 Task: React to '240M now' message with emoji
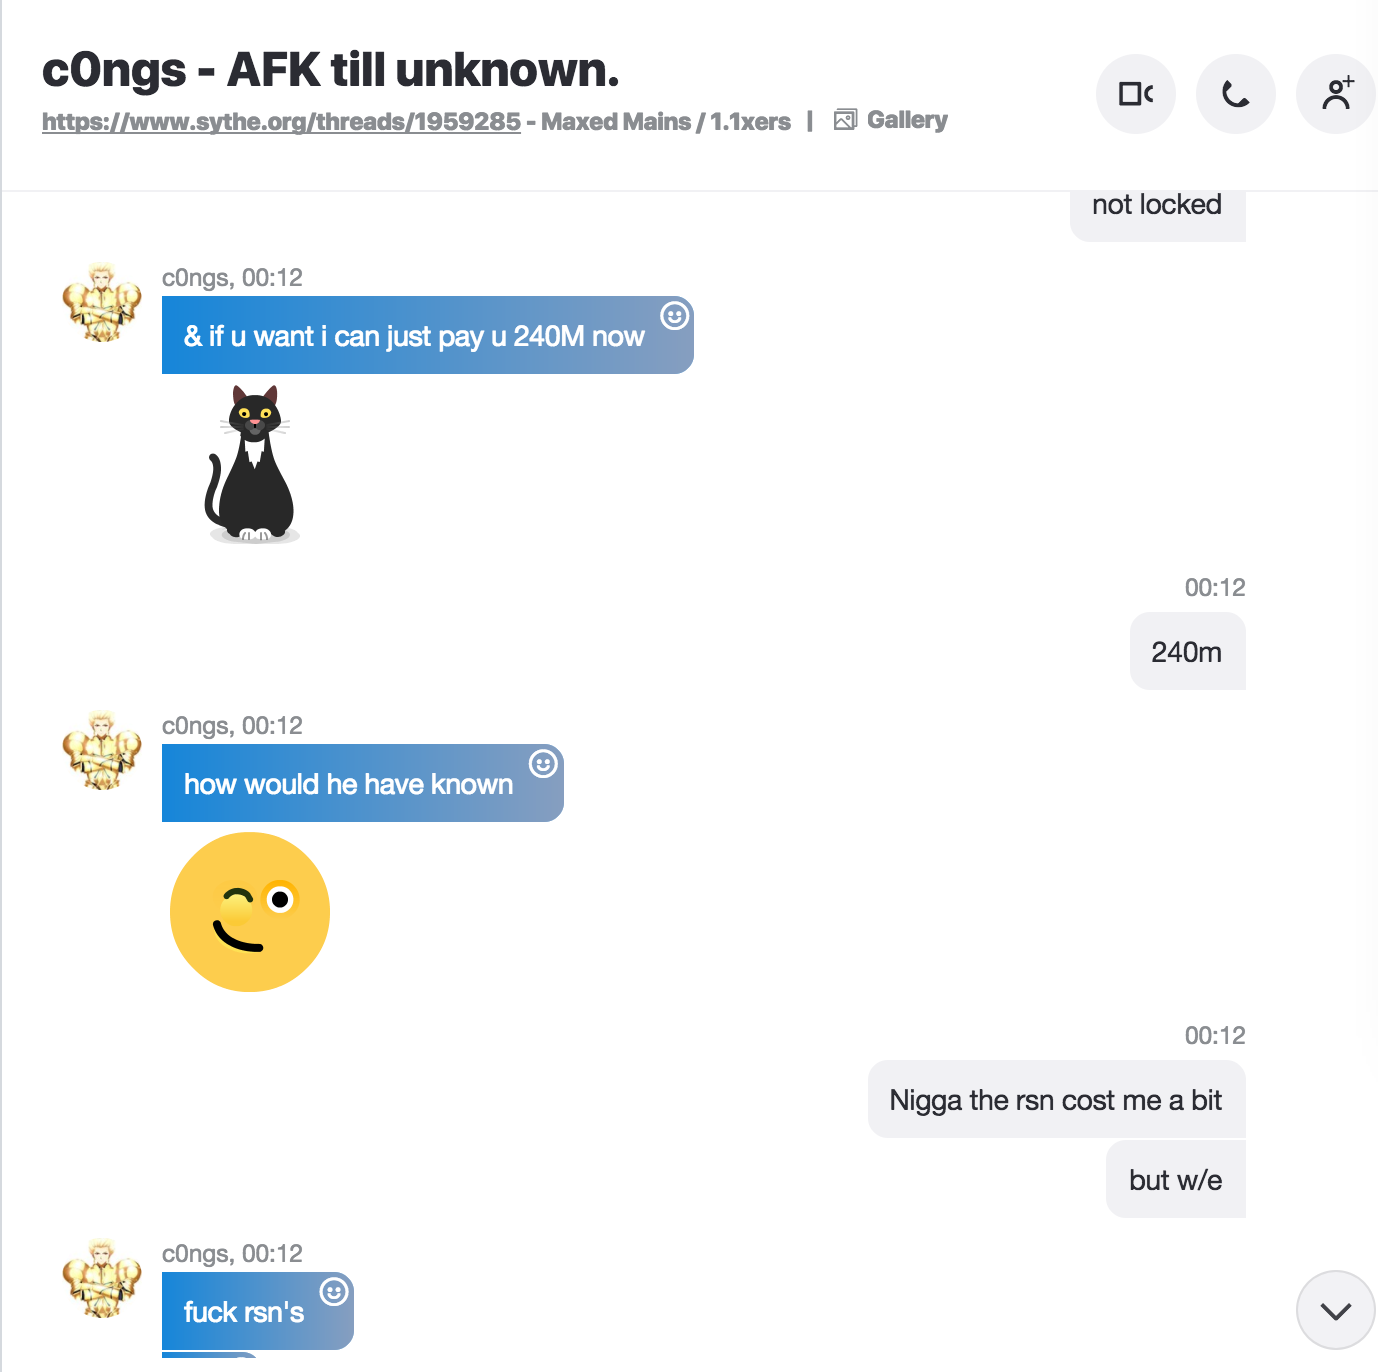675,316
